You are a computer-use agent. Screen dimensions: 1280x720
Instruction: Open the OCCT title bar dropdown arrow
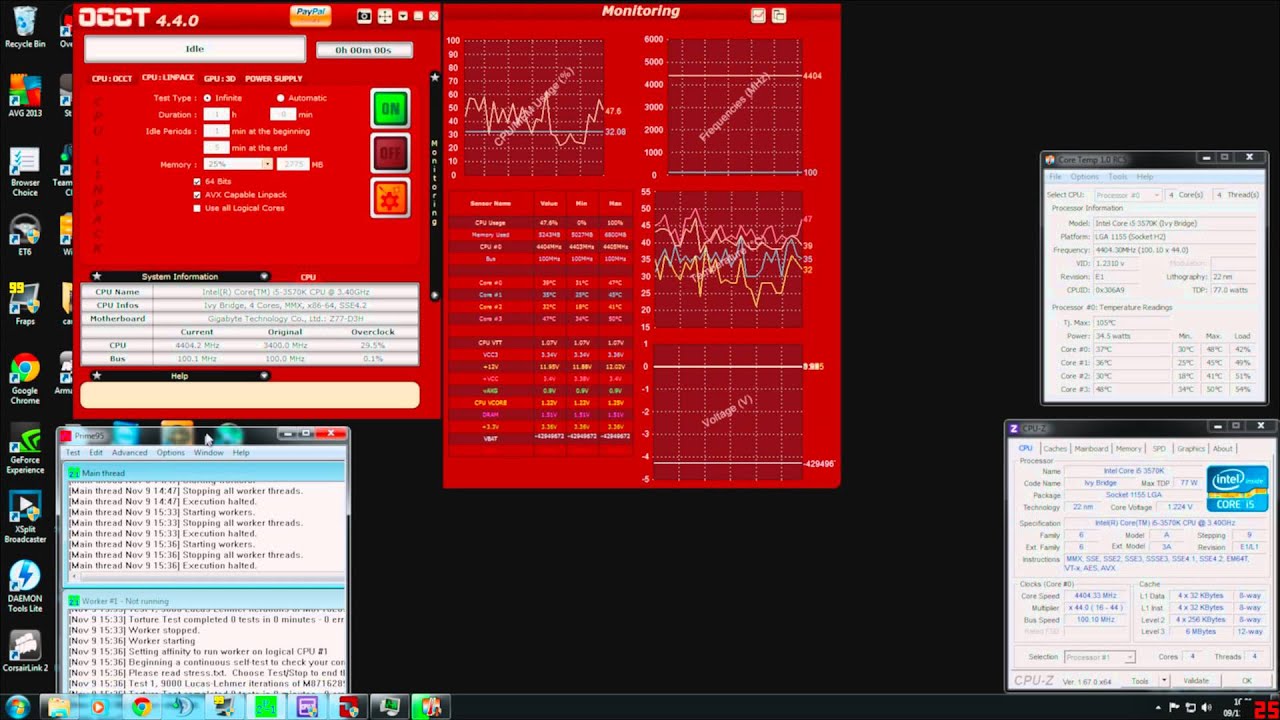point(403,16)
